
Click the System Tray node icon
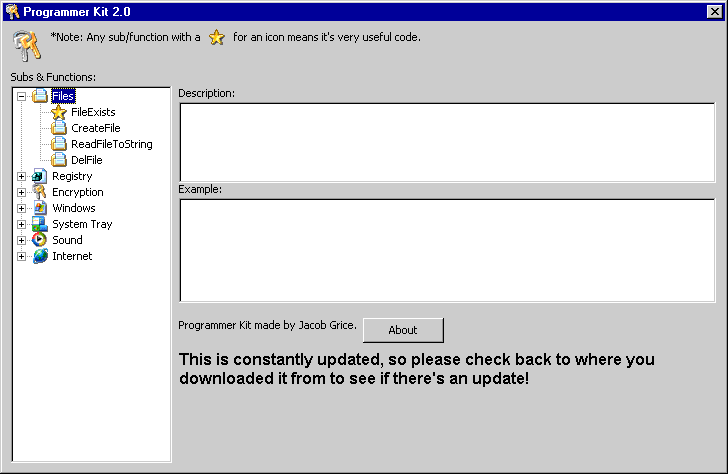coord(40,224)
